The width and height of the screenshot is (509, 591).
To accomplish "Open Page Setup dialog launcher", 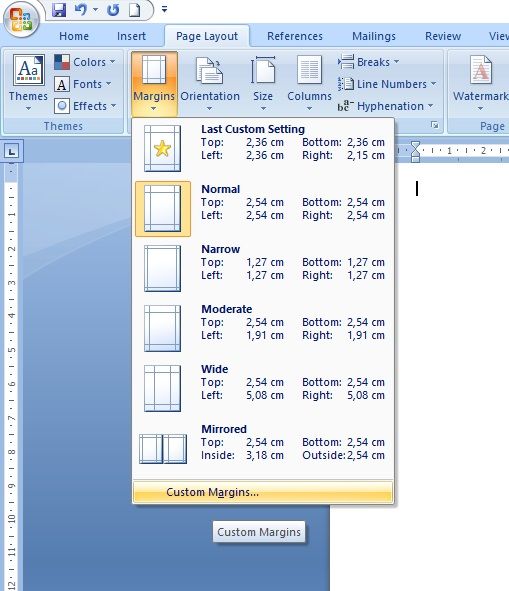I will 434,125.
